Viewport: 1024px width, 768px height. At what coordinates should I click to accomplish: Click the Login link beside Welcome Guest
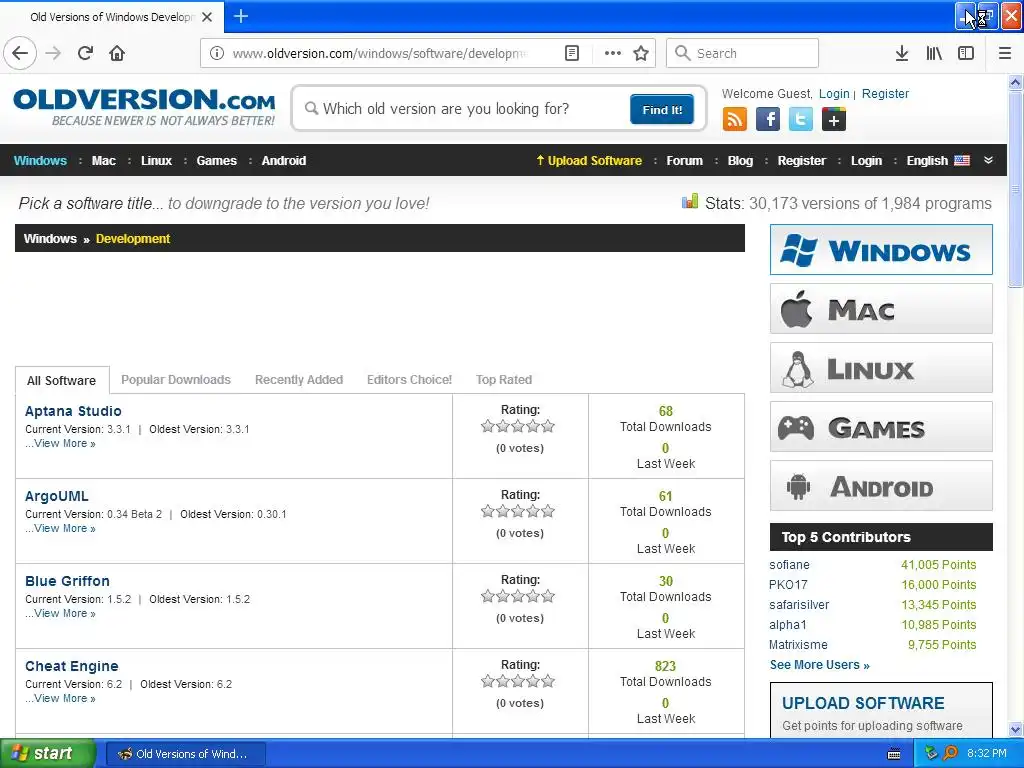pos(834,93)
